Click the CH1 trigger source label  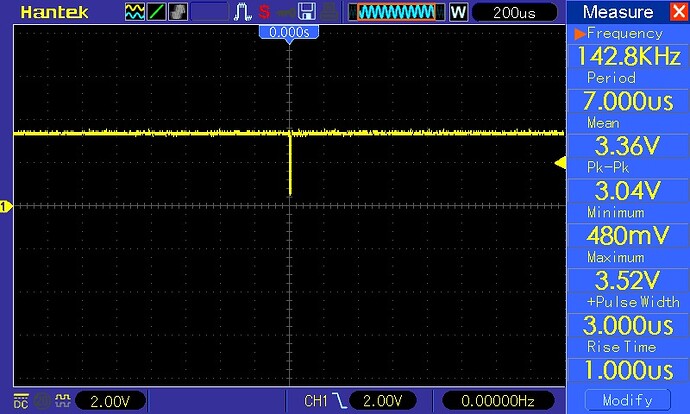316,401
